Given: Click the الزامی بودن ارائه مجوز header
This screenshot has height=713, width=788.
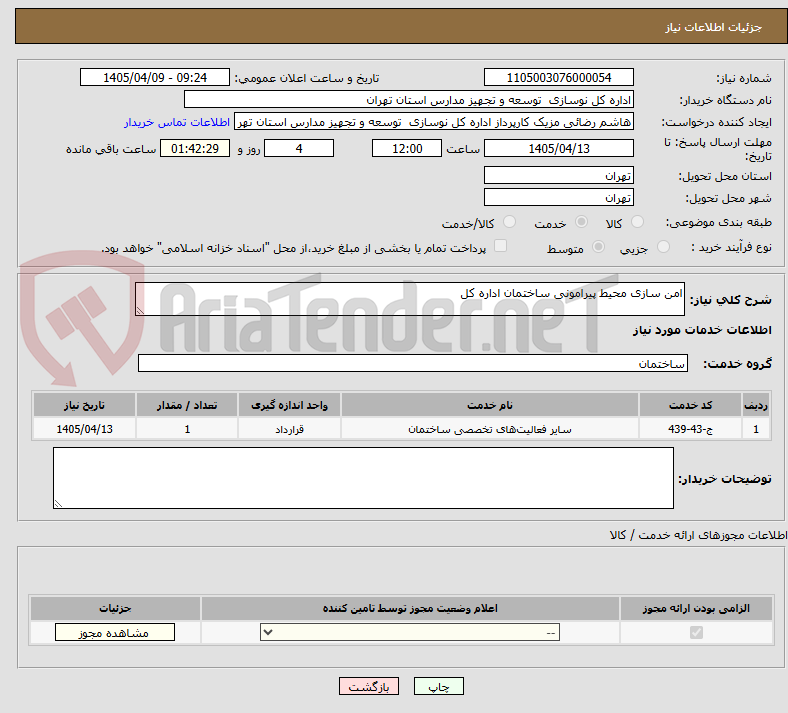Looking at the screenshot, I should tap(696, 608).
